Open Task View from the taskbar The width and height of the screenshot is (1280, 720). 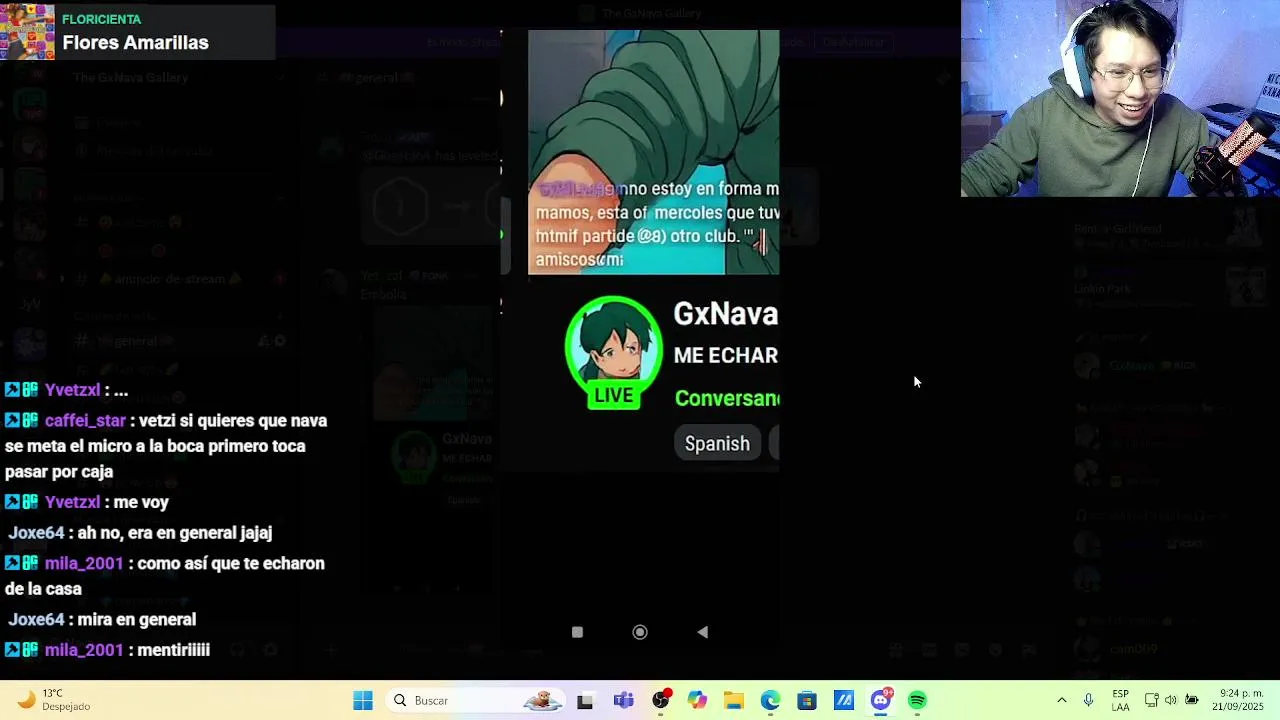(x=585, y=701)
